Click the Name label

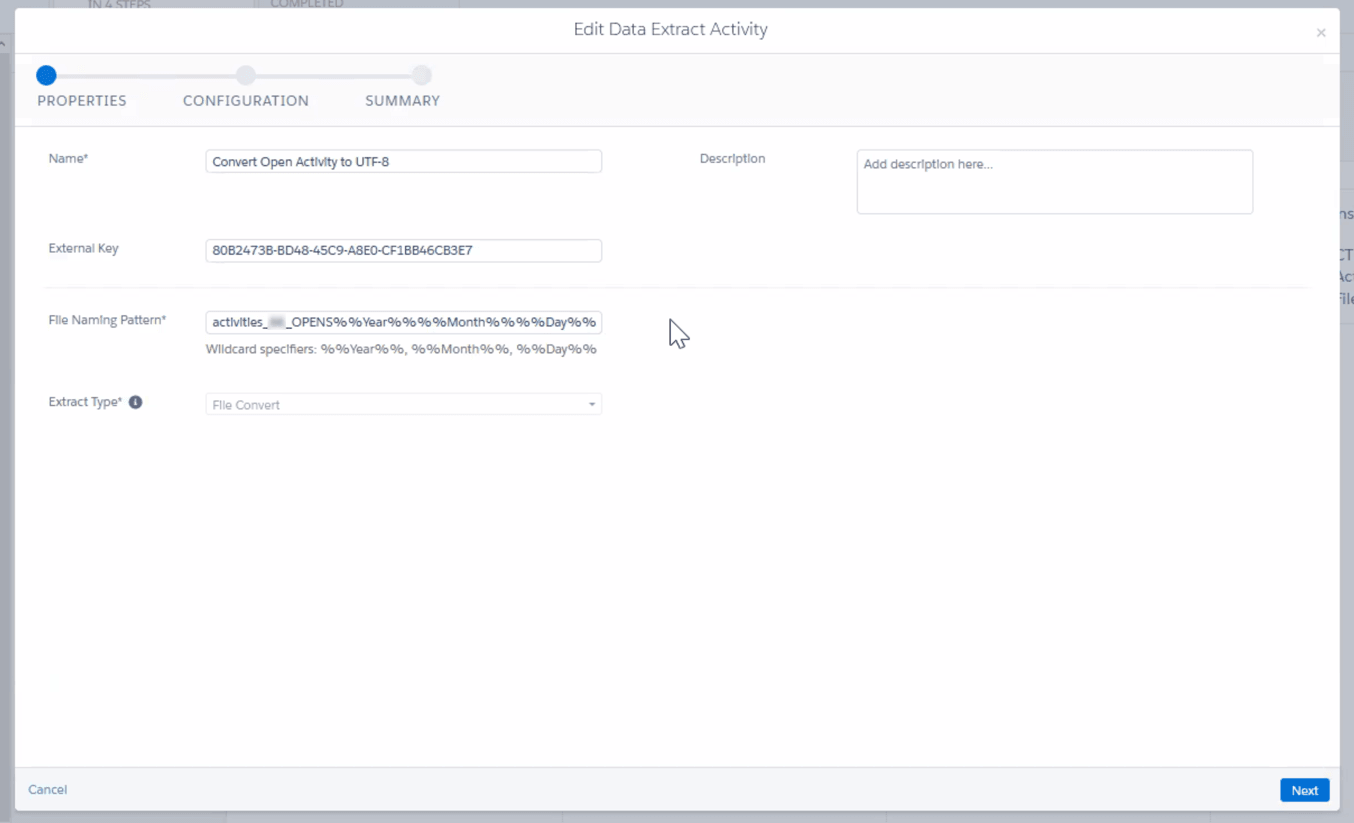point(68,158)
